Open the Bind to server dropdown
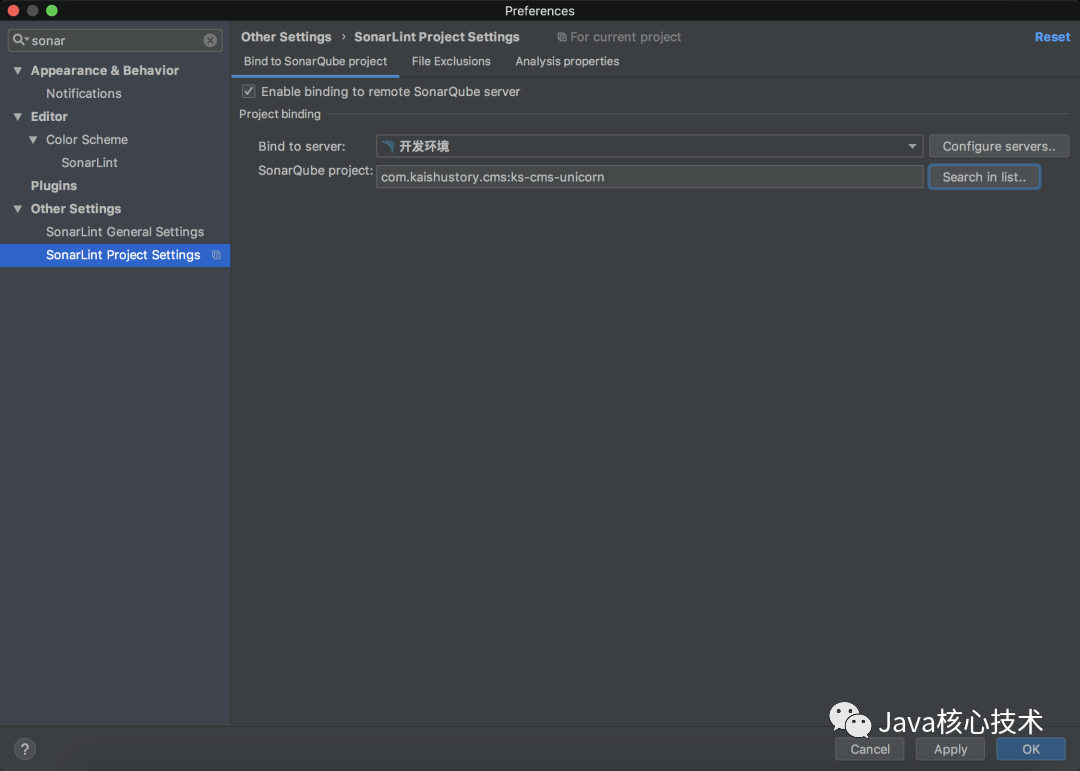This screenshot has width=1080, height=771. pos(650,146)
